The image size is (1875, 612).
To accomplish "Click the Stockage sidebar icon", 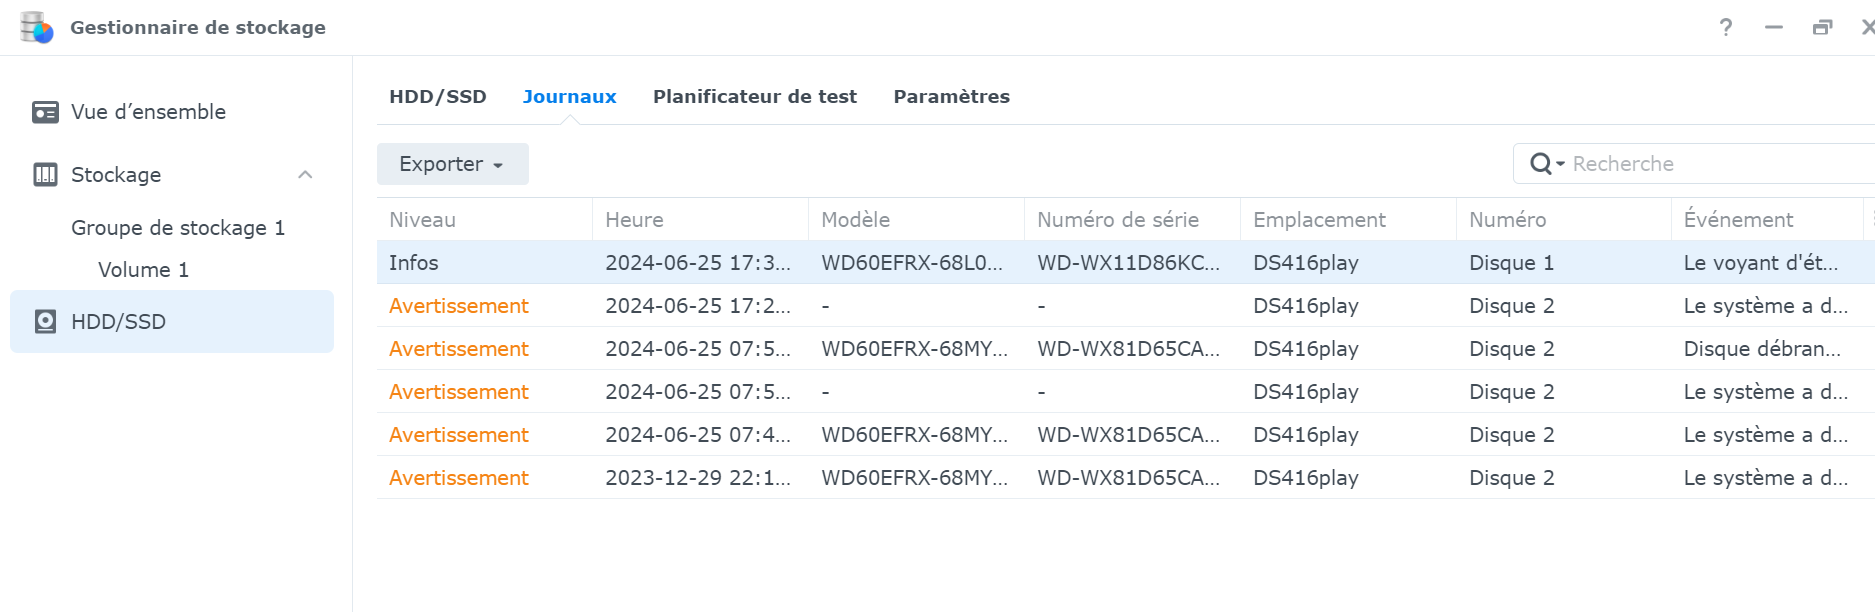I will [x=45, y=175].
